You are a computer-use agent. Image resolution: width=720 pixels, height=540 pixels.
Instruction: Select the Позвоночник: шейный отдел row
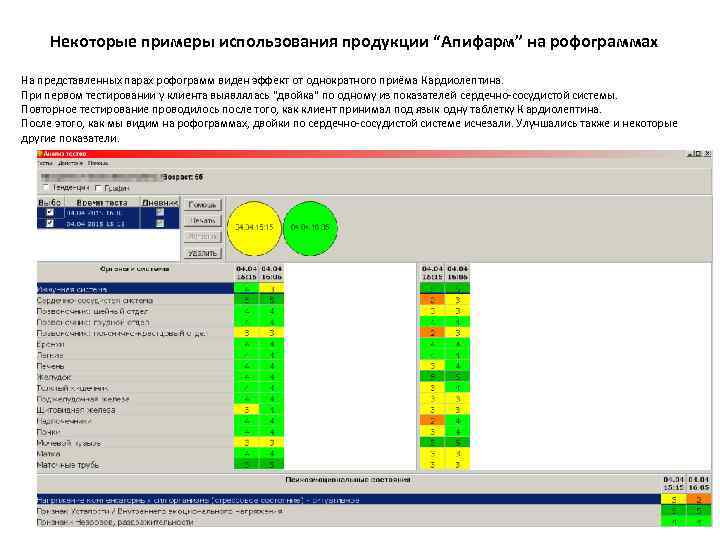coord(135,311)
